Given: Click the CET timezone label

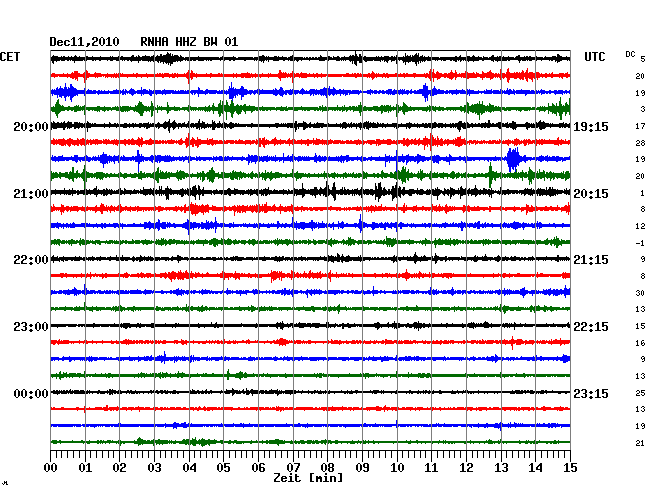Looking at the screenshot, I should pos(10,57).
